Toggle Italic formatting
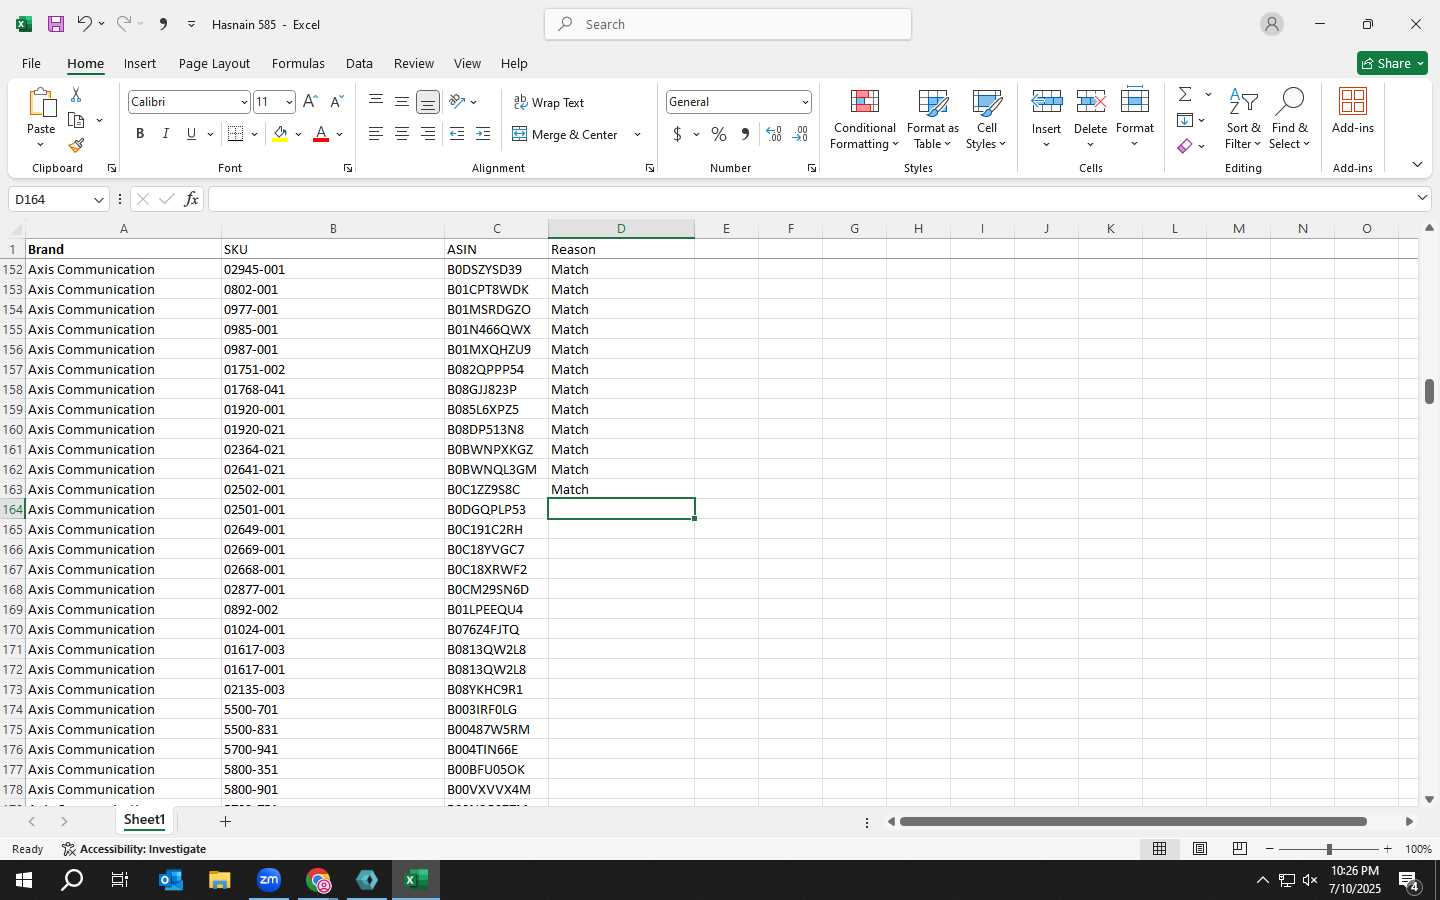 pos(166,134)
